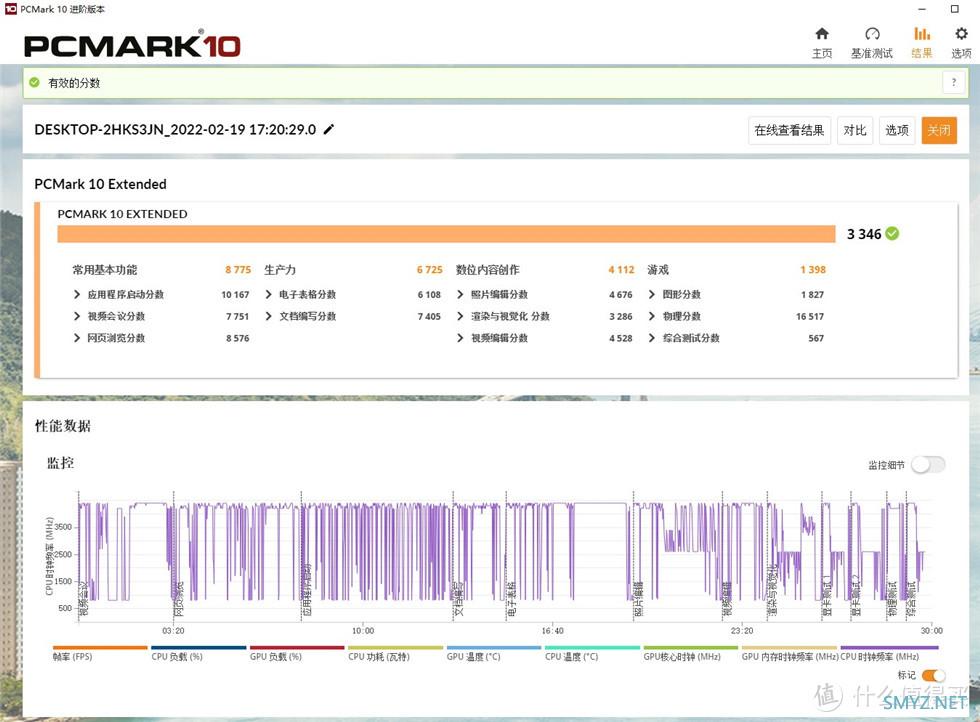980x722 pixels.
Task: Toggle the 帧率 (FPS) legend series
Action: pyautogui.click(x=100, y=653)
